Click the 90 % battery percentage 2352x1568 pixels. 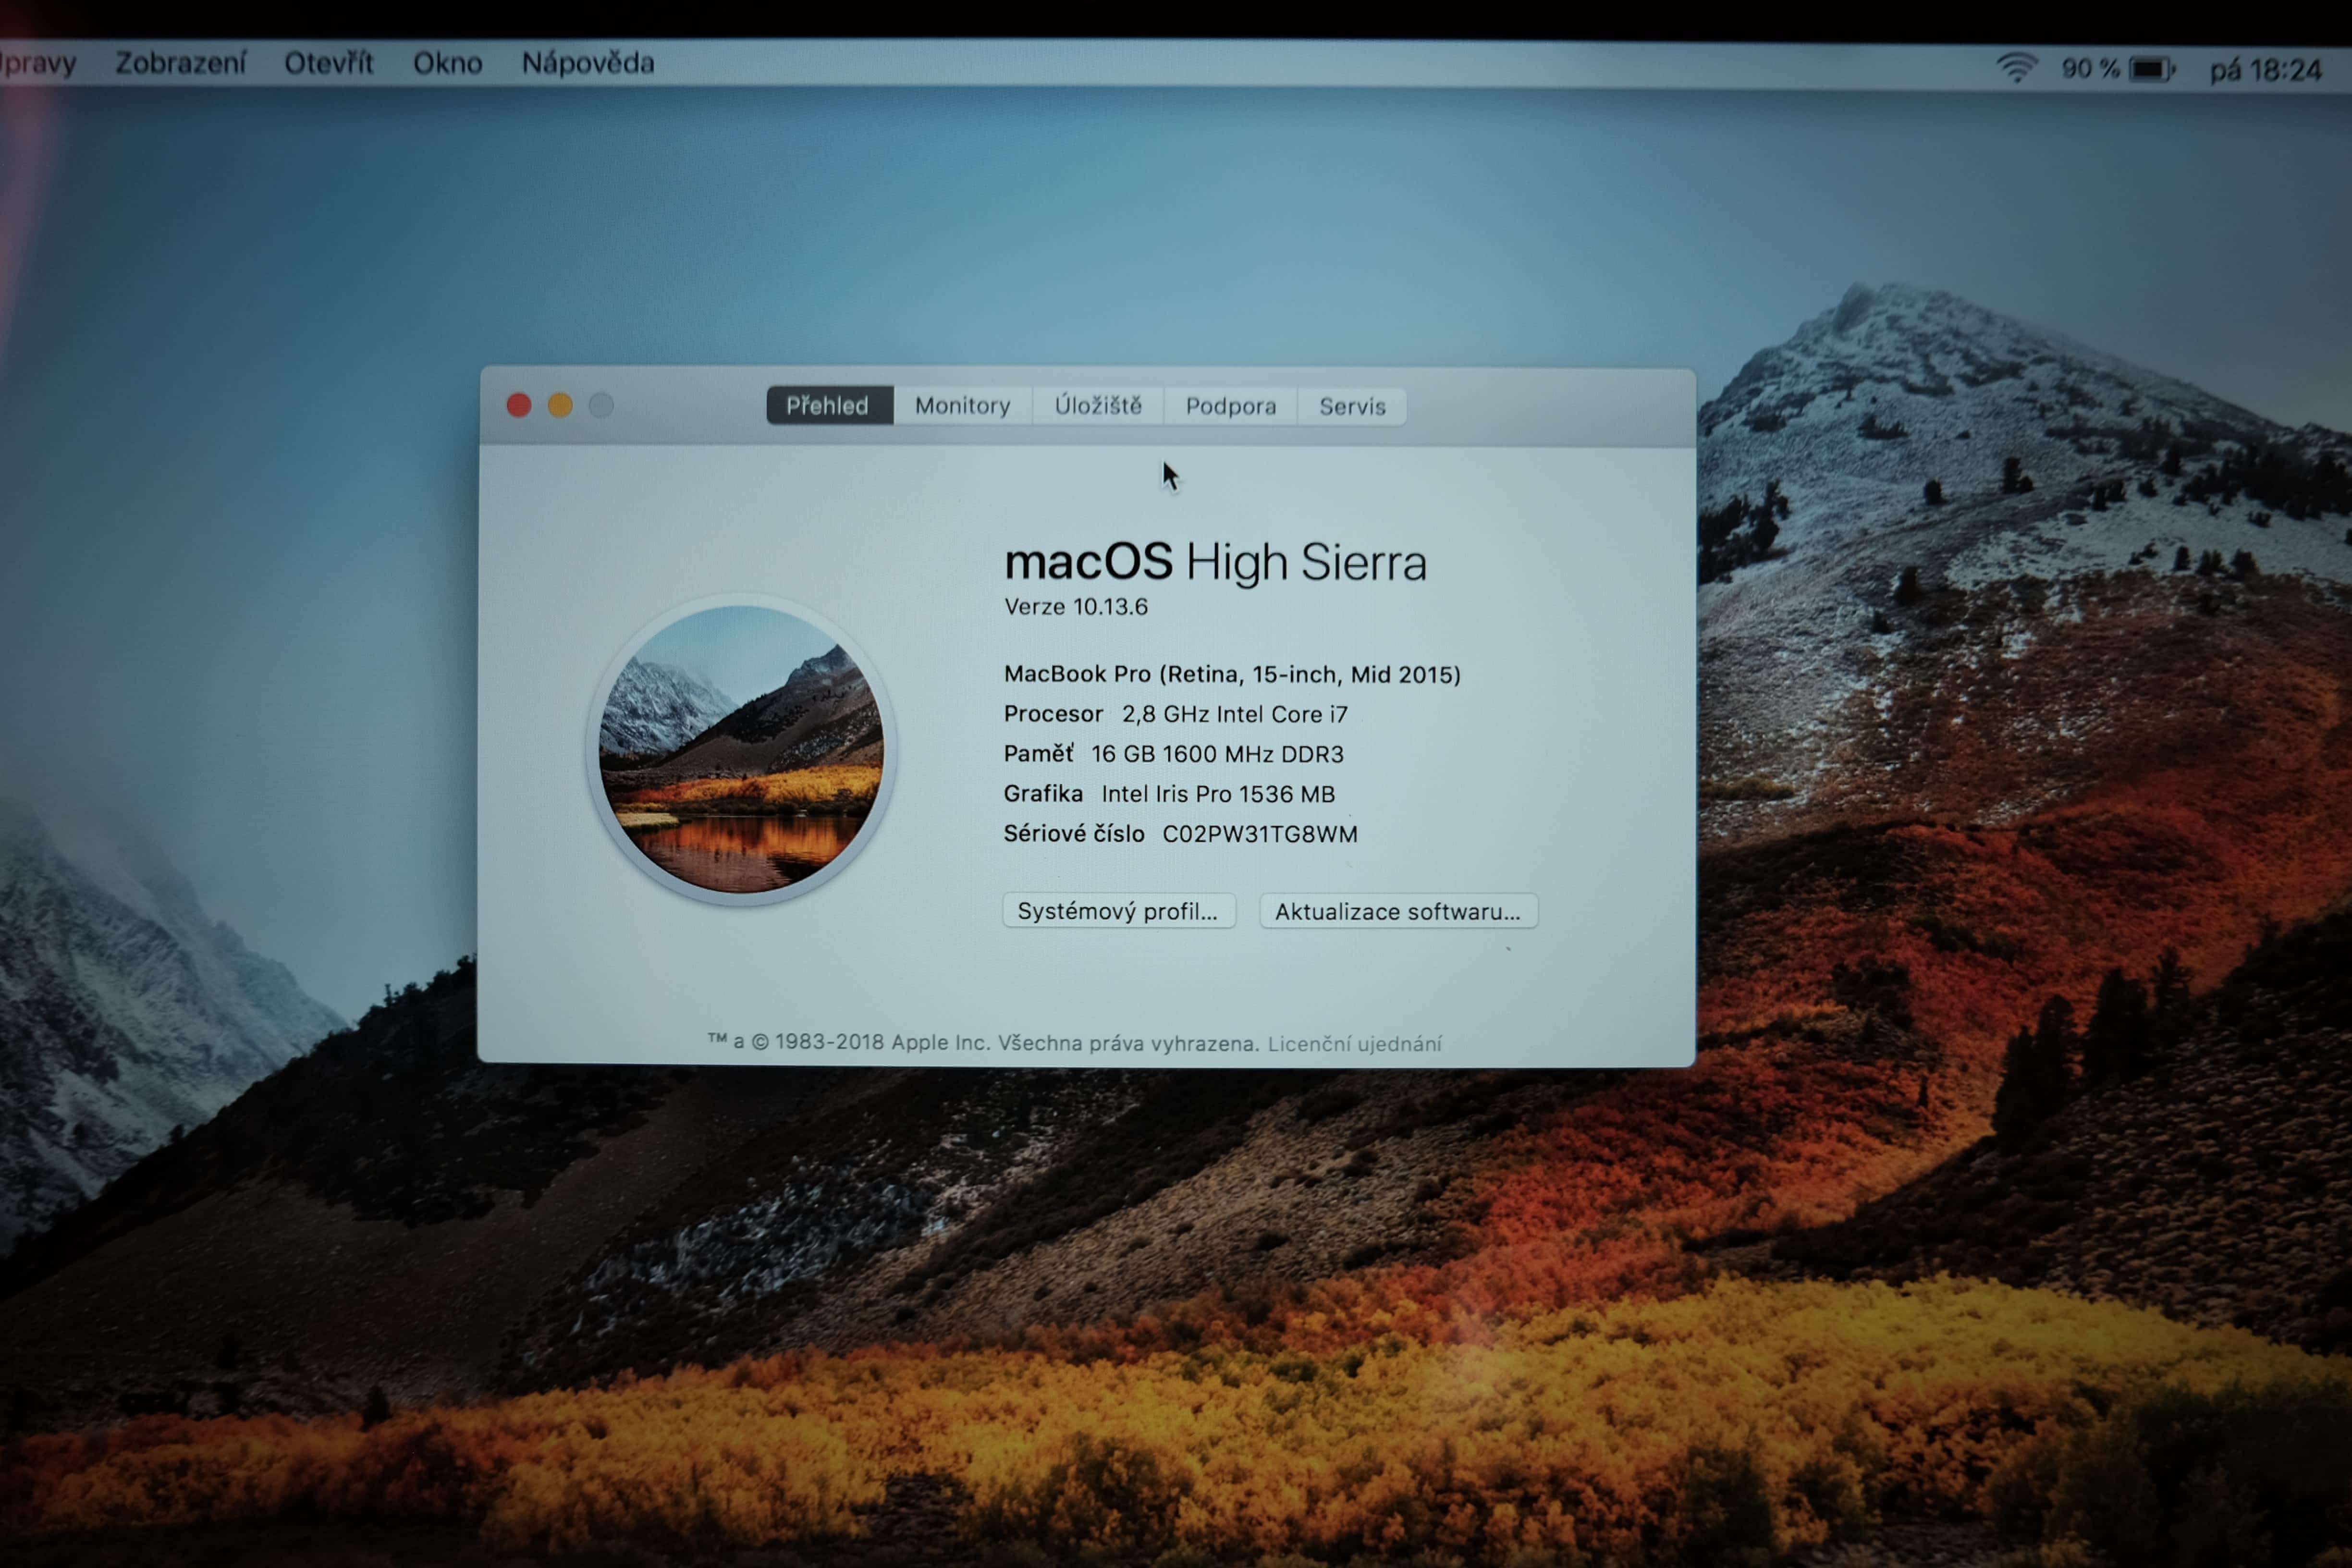pos(2089,69)
